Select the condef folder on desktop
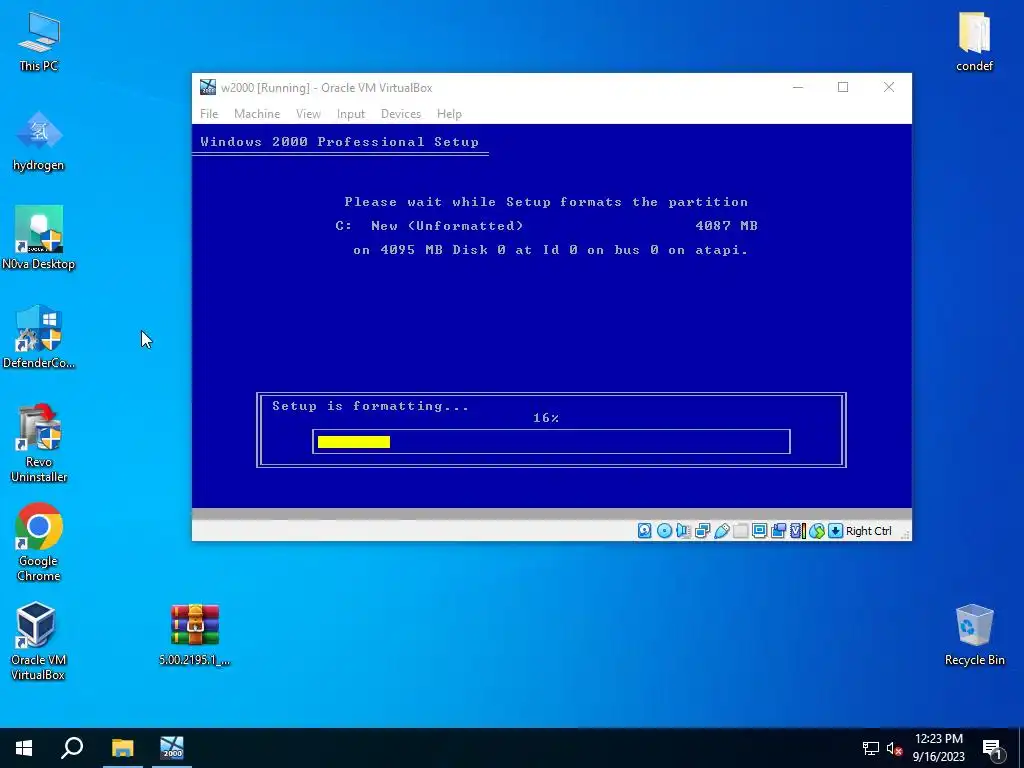Image resolution: width=1024 pixels, height=768 pixels. coord(974,41)
